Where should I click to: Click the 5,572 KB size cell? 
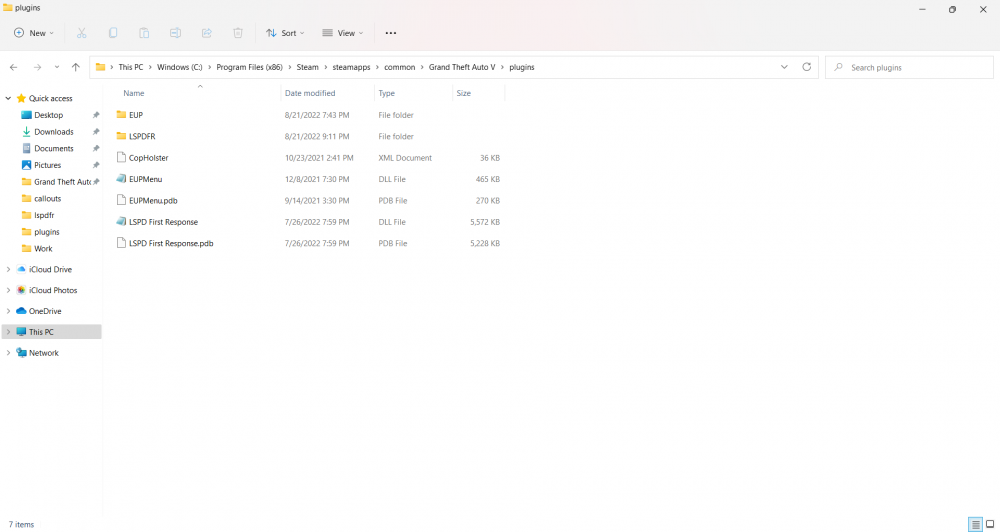point(485,222)
